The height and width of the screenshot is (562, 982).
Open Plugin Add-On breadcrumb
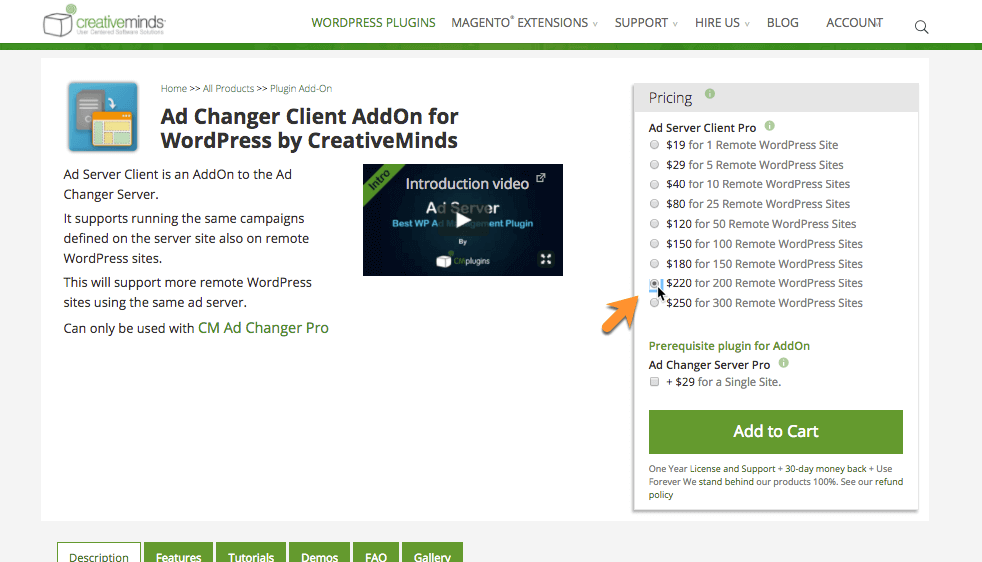pyautogui.click(x=301, y=88)
